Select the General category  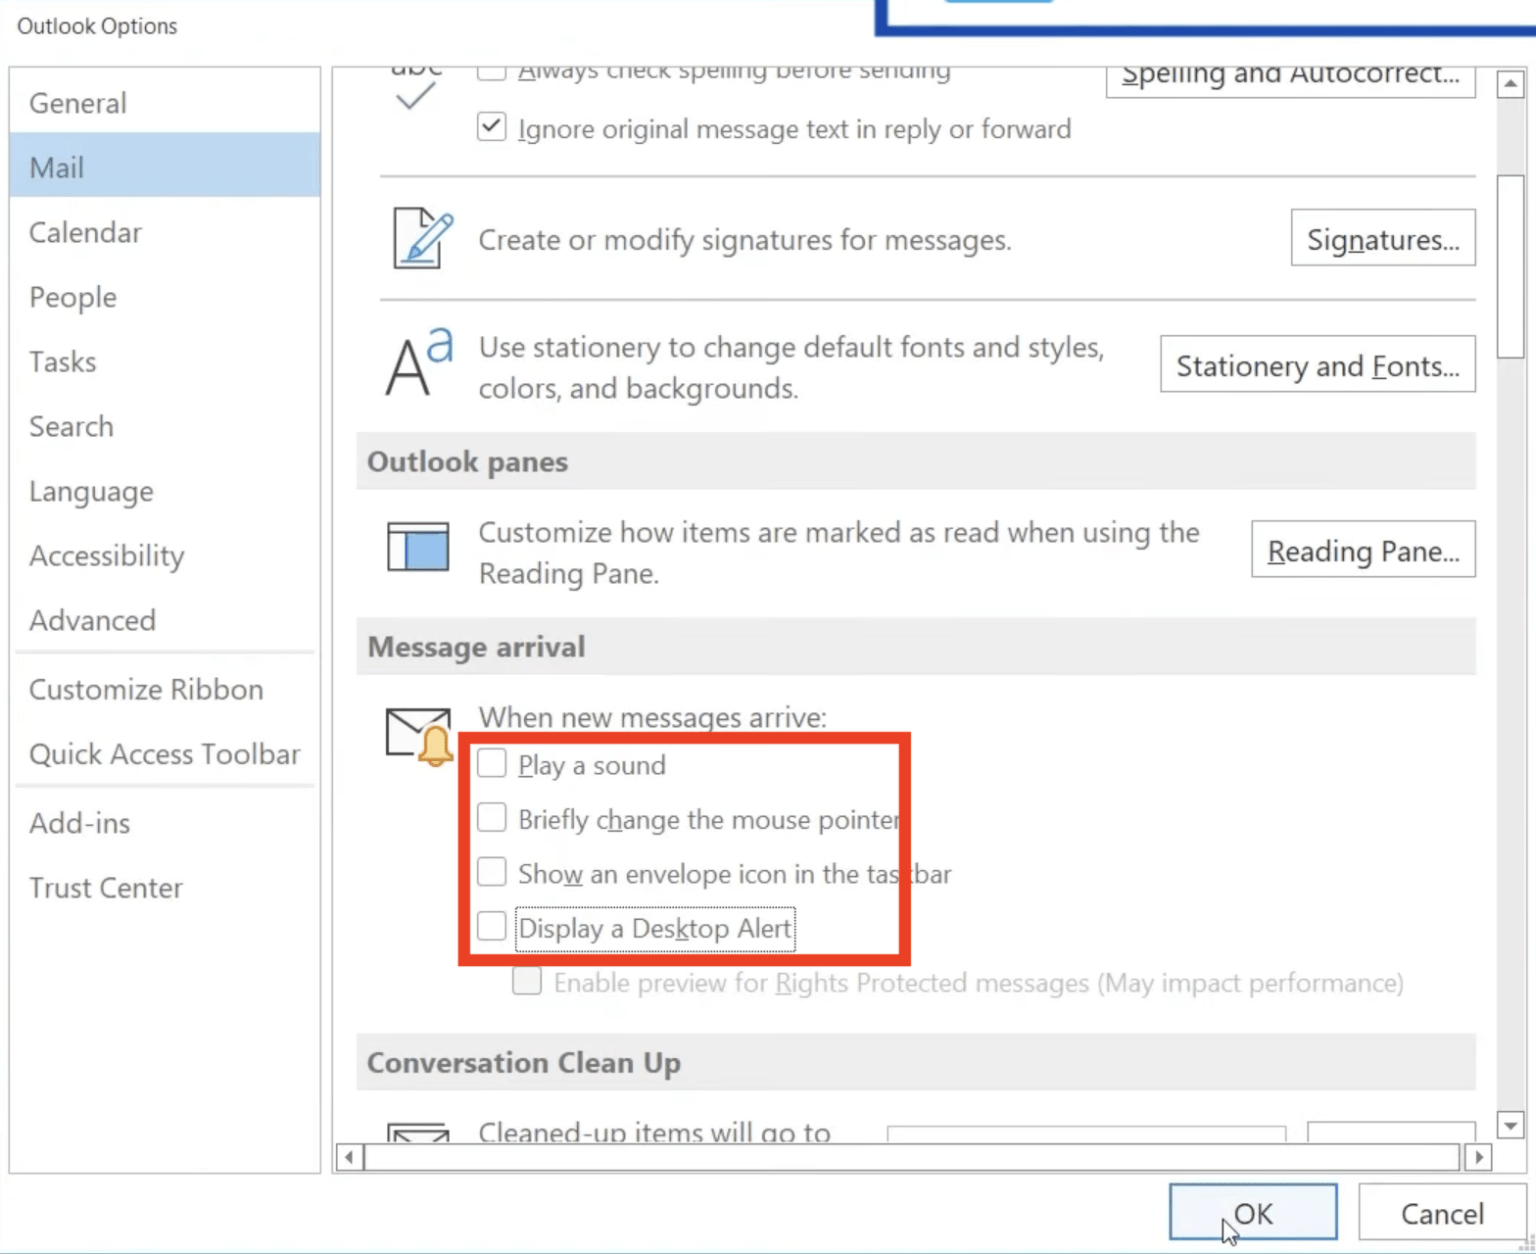point(77,102)
